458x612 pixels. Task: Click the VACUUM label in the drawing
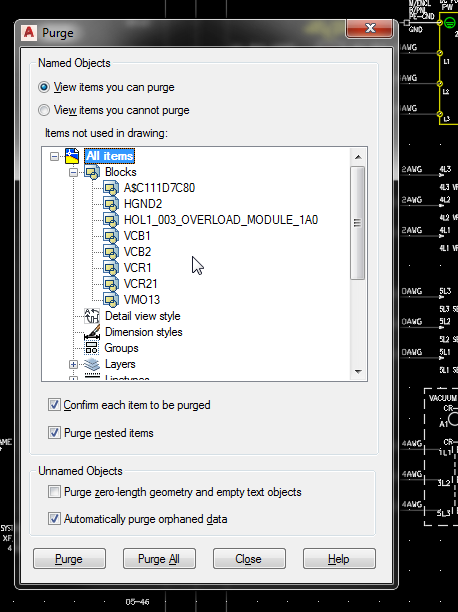pos(443,398)
